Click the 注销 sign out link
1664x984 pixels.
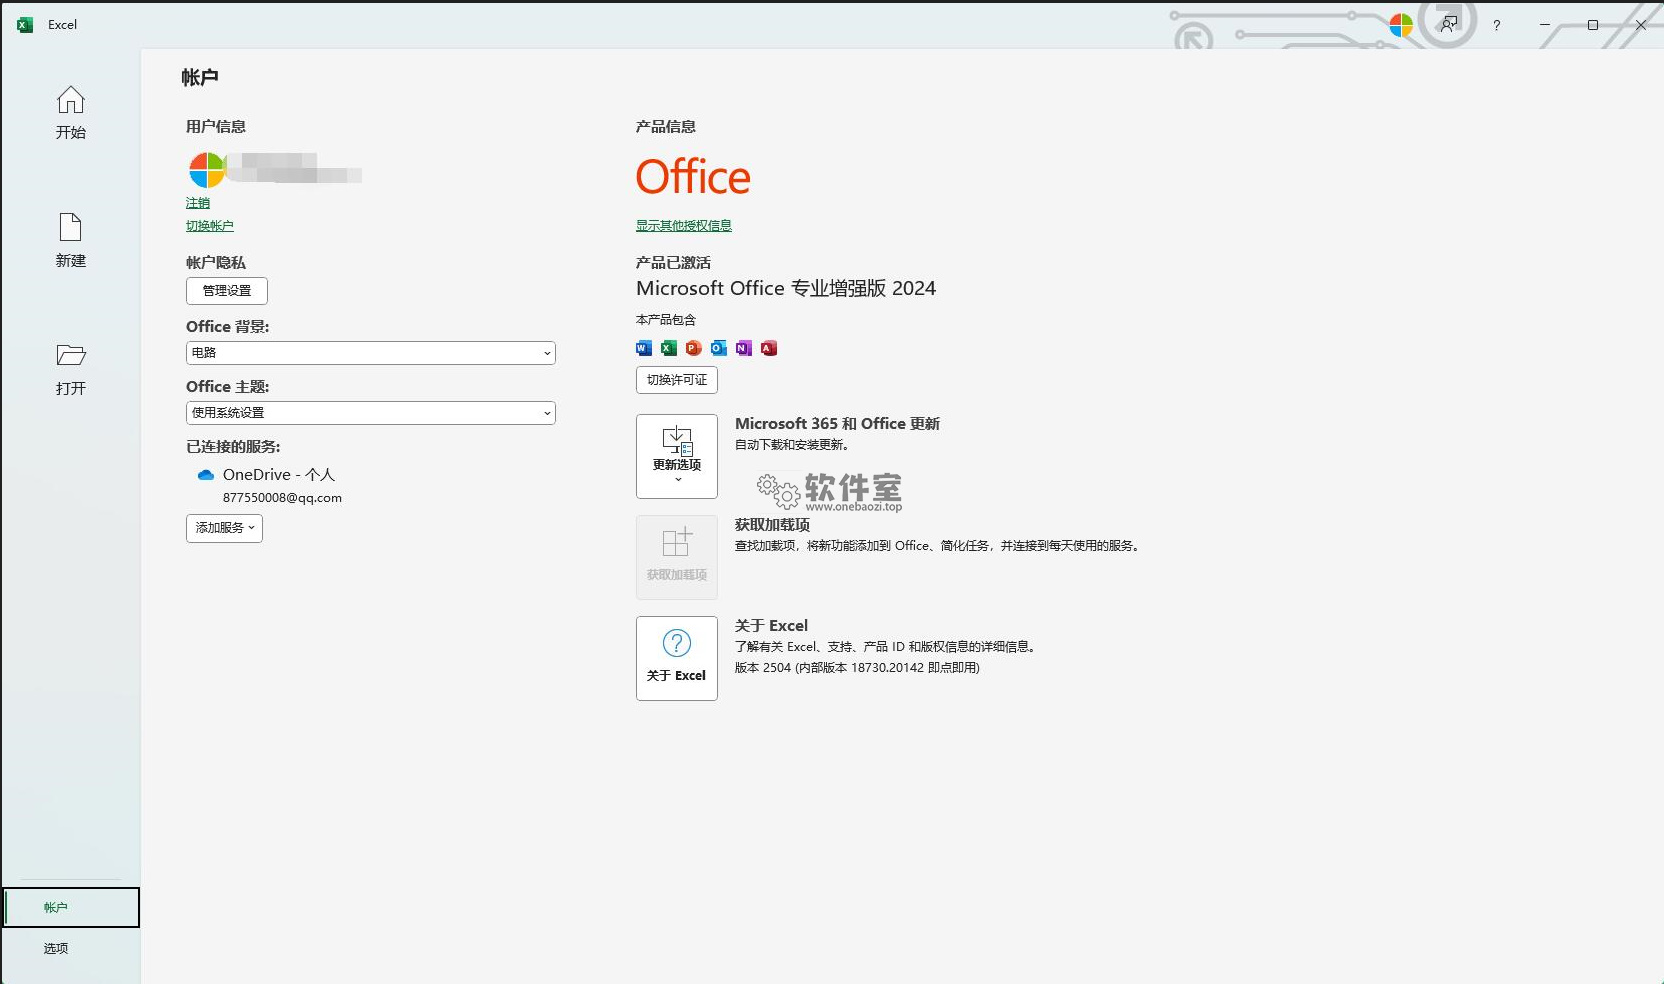click(x=198, y=203)
